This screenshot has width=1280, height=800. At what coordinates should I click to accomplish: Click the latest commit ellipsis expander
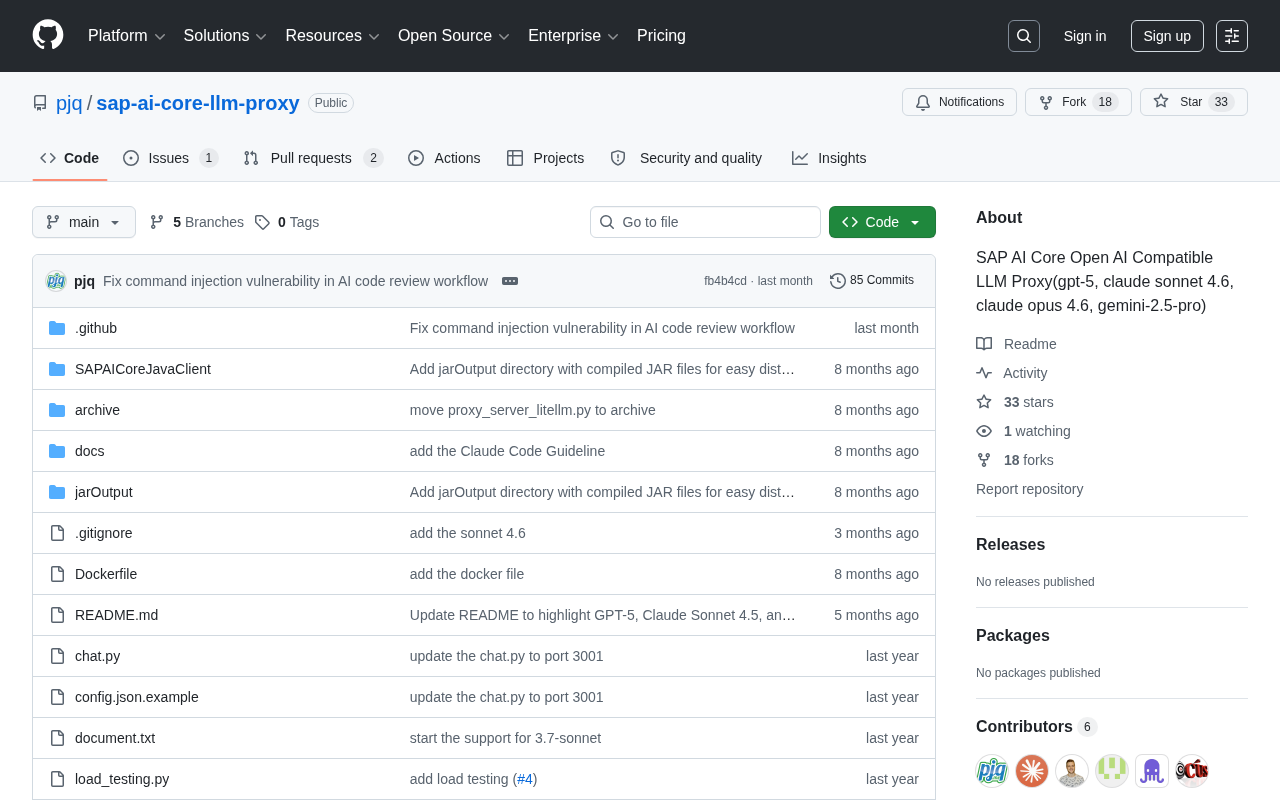coord(510,281)
